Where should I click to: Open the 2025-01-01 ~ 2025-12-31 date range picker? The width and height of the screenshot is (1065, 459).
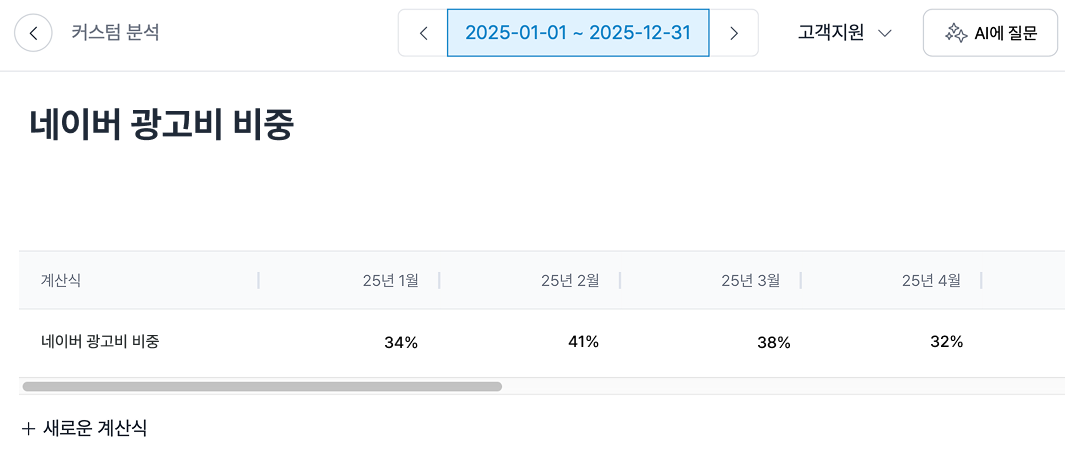point(578,33)
